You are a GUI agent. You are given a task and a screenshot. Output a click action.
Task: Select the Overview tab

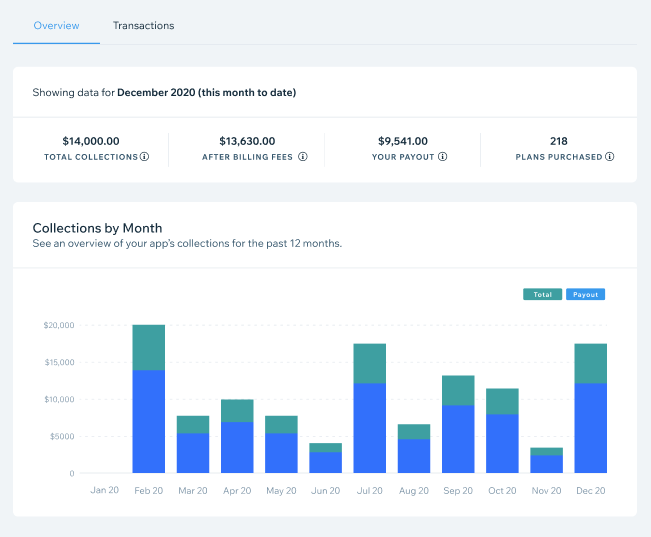56,26
